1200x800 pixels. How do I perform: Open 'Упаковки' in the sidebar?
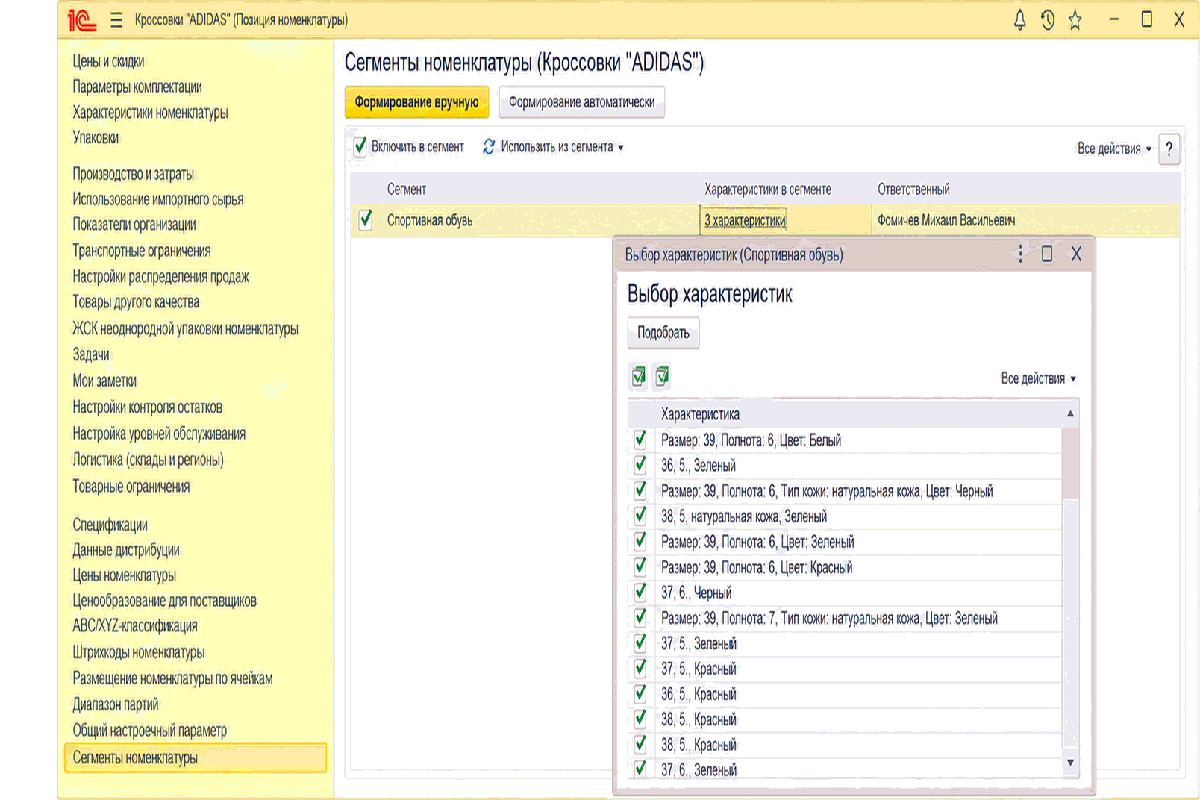click(x=96, y=137)
